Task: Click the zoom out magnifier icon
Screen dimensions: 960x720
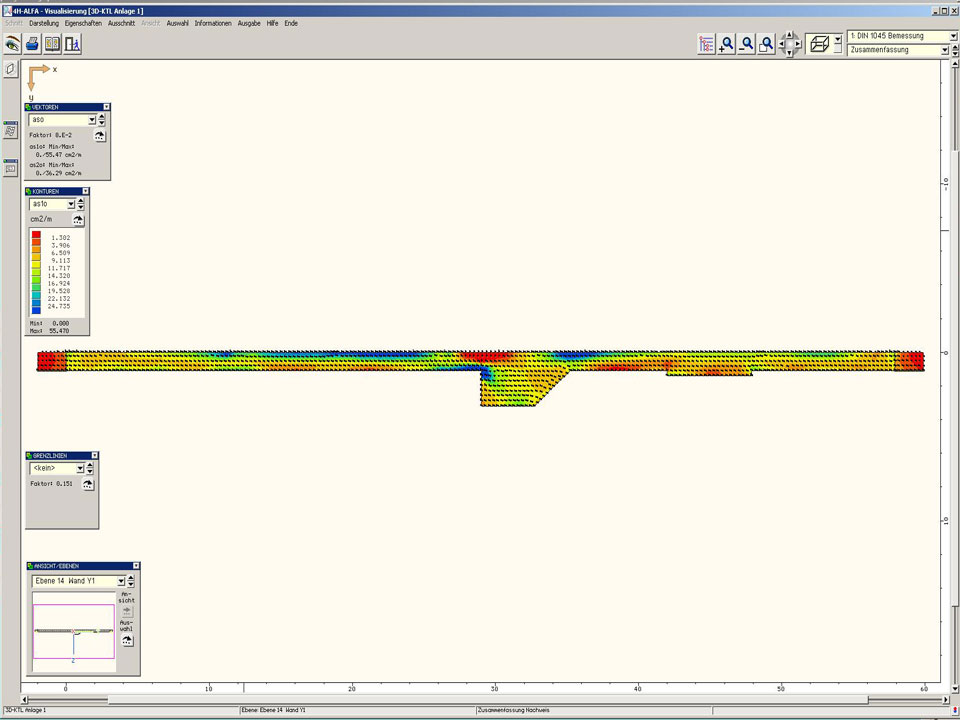Action: pos(747,44)
